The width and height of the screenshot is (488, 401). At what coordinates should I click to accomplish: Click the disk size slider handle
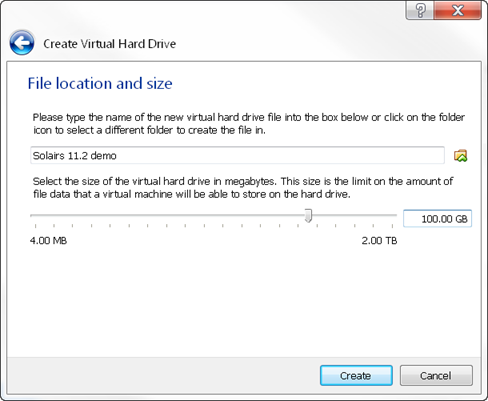[x=308, y=216]
